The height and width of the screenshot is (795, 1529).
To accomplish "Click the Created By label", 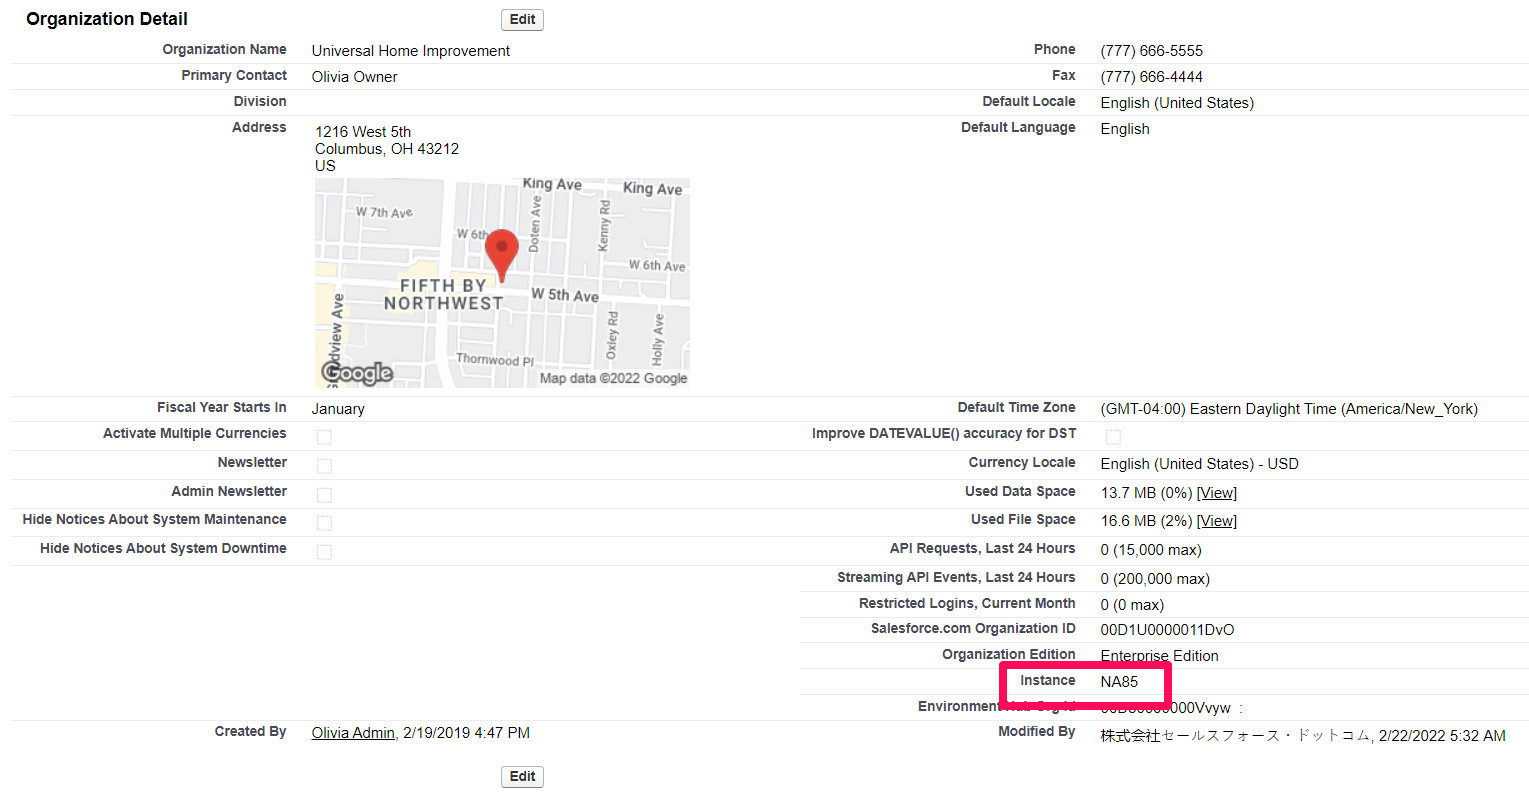I will pos(250,732).
